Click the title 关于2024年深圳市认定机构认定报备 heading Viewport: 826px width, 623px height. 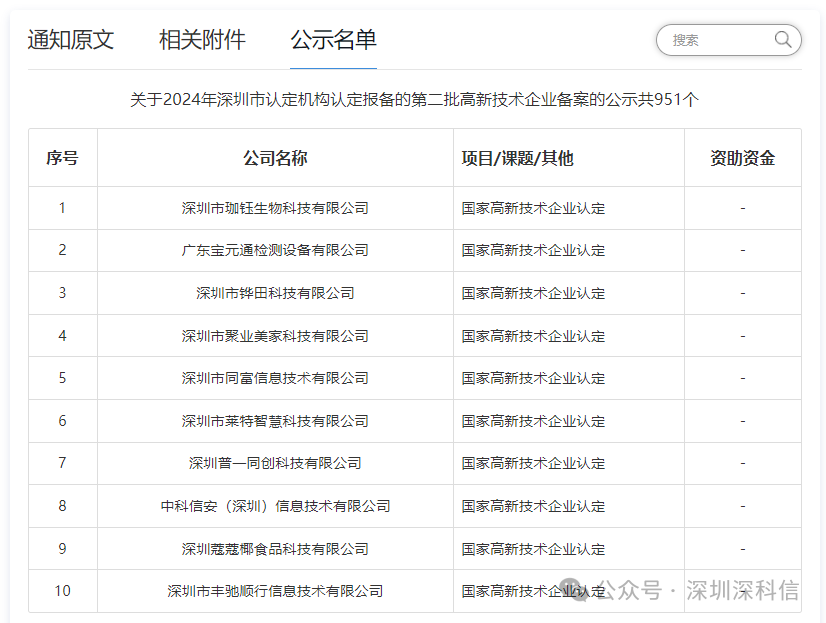pos(414,99)
